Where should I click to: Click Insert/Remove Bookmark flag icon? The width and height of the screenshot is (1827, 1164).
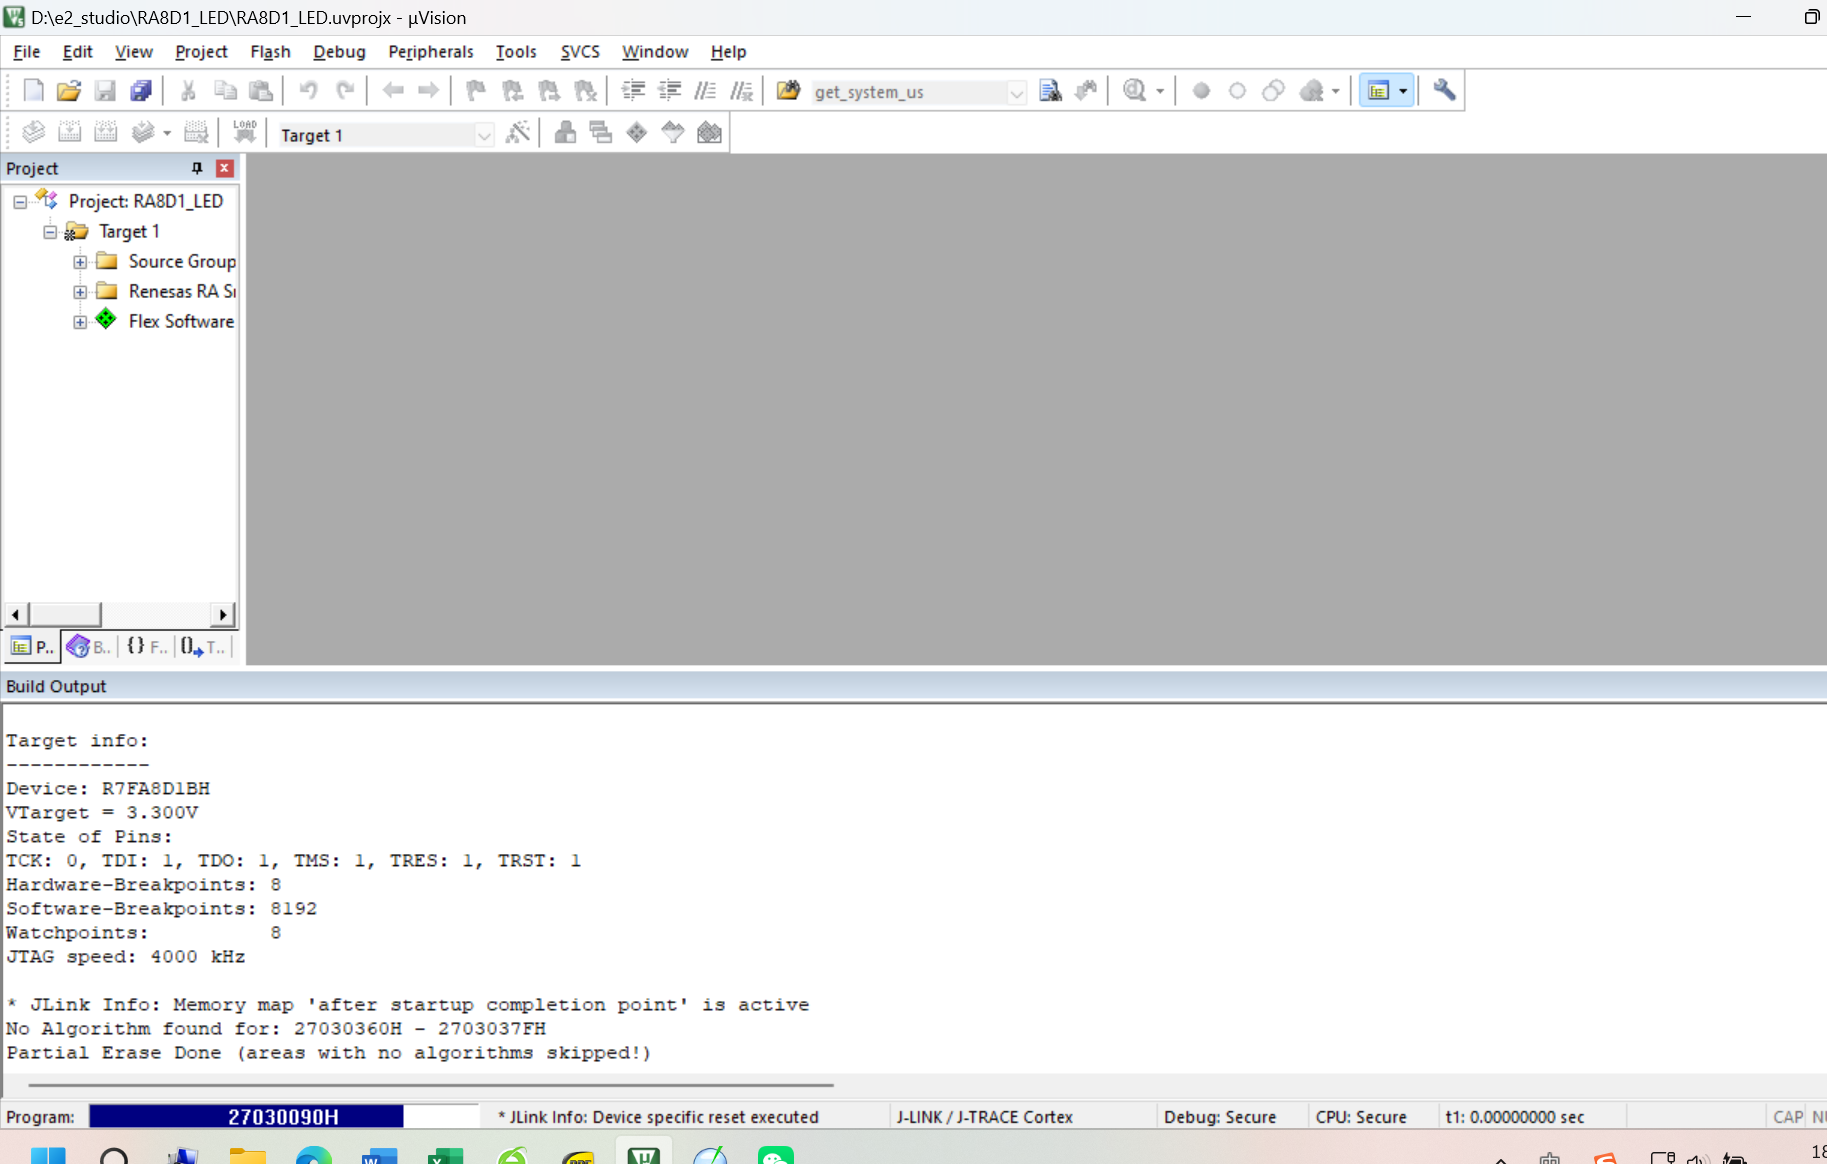coord(476,91)
